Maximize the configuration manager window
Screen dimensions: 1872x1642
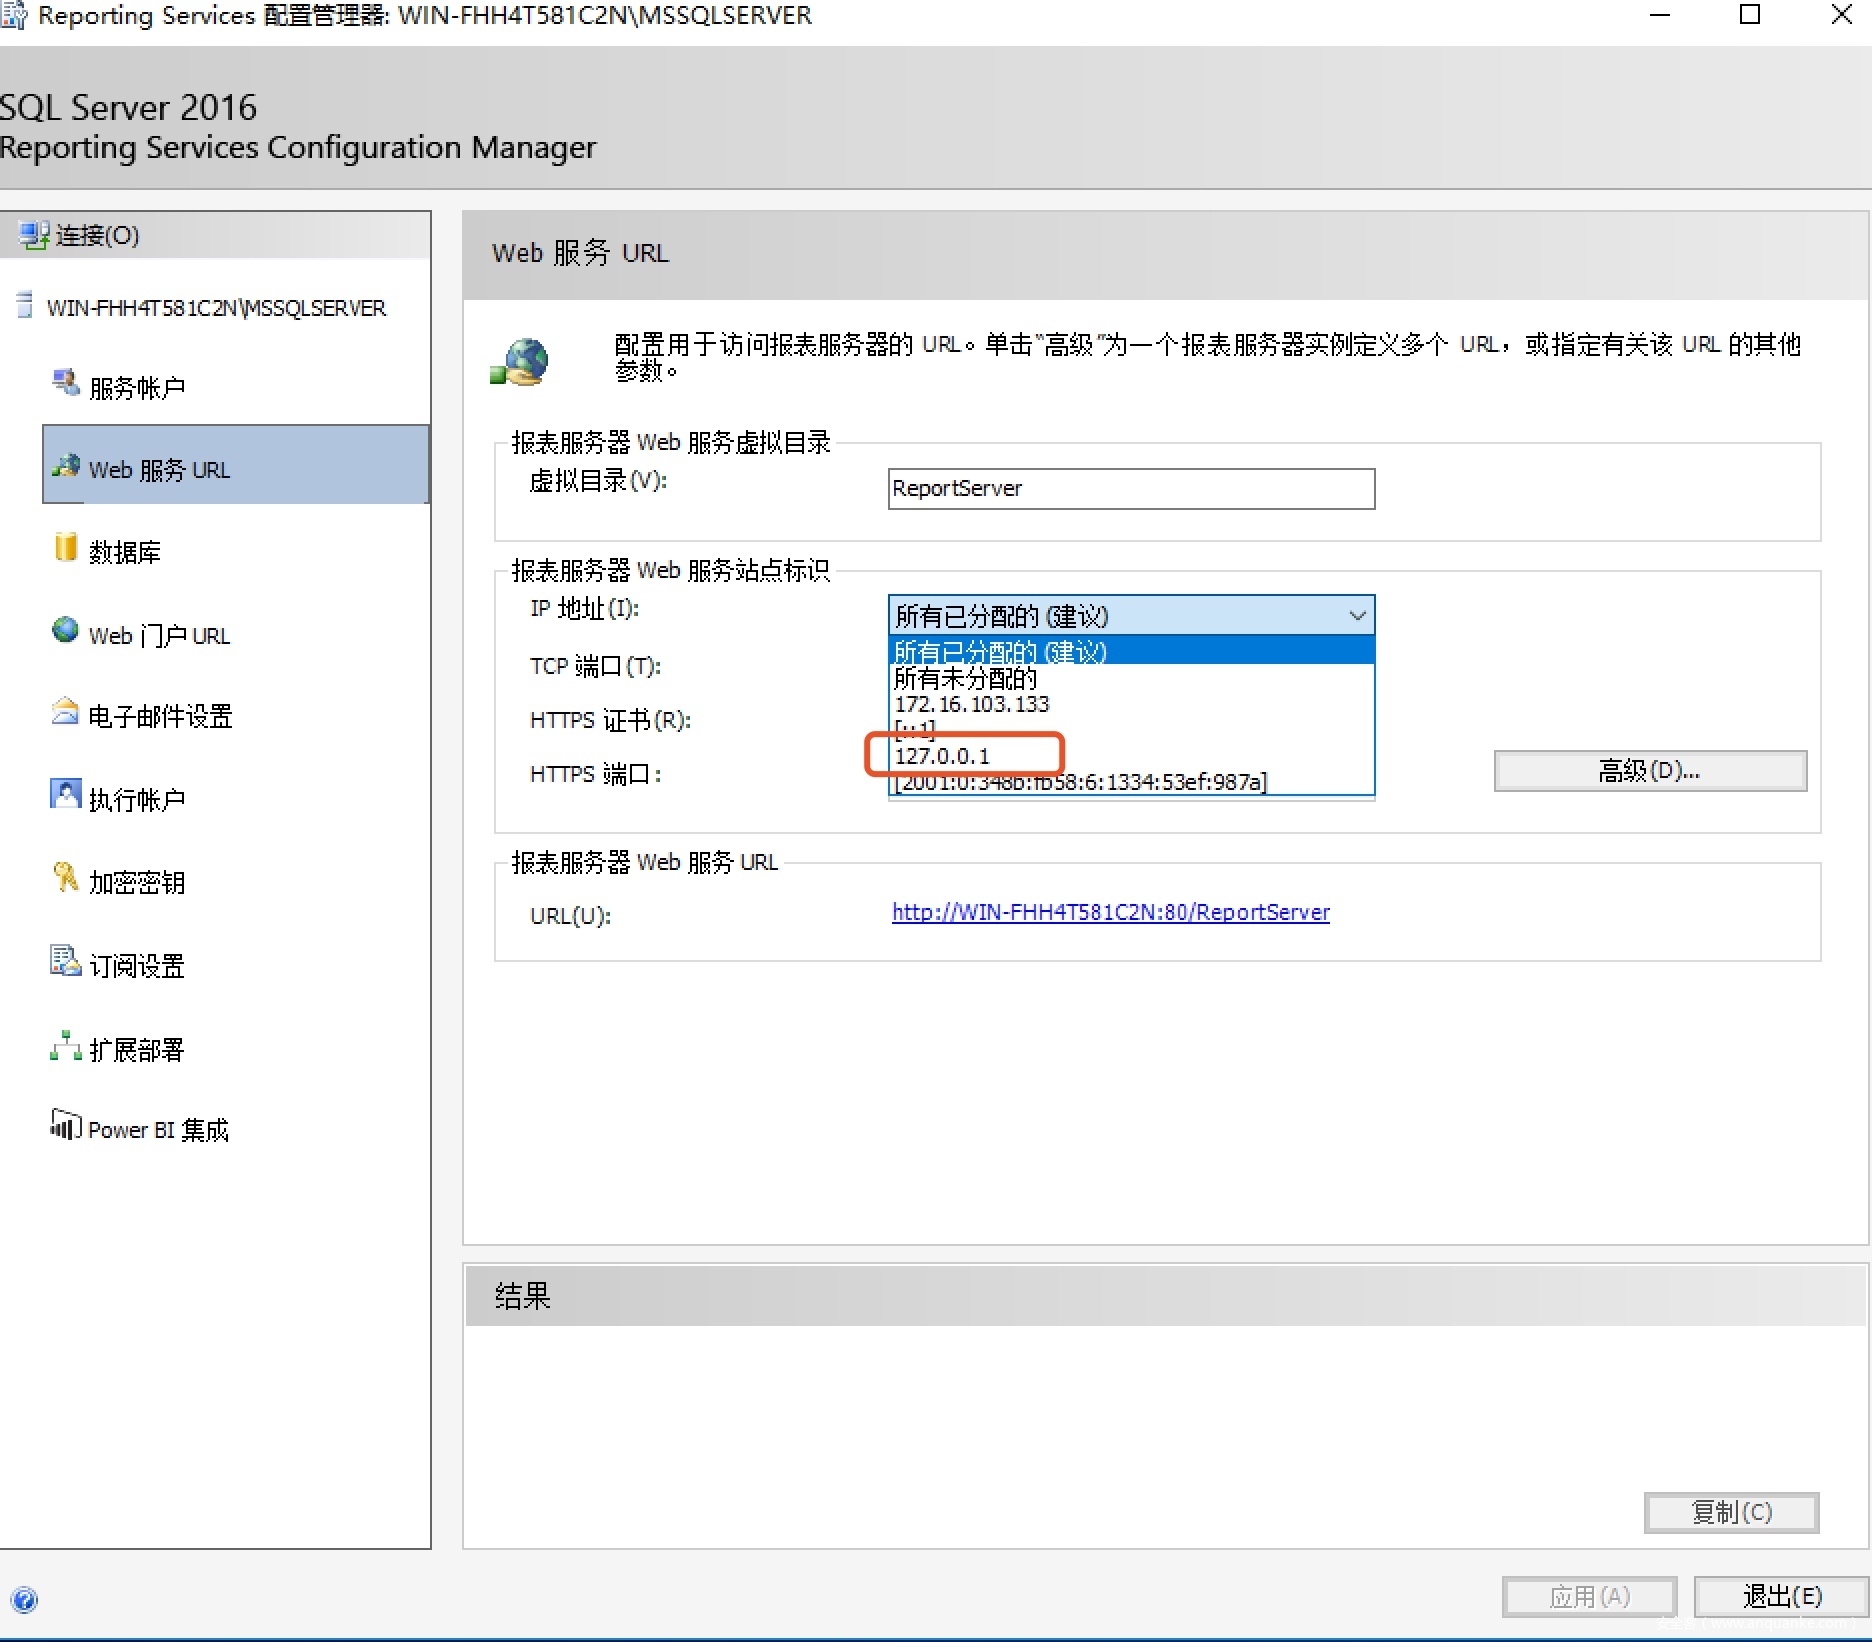[1750, 16]
